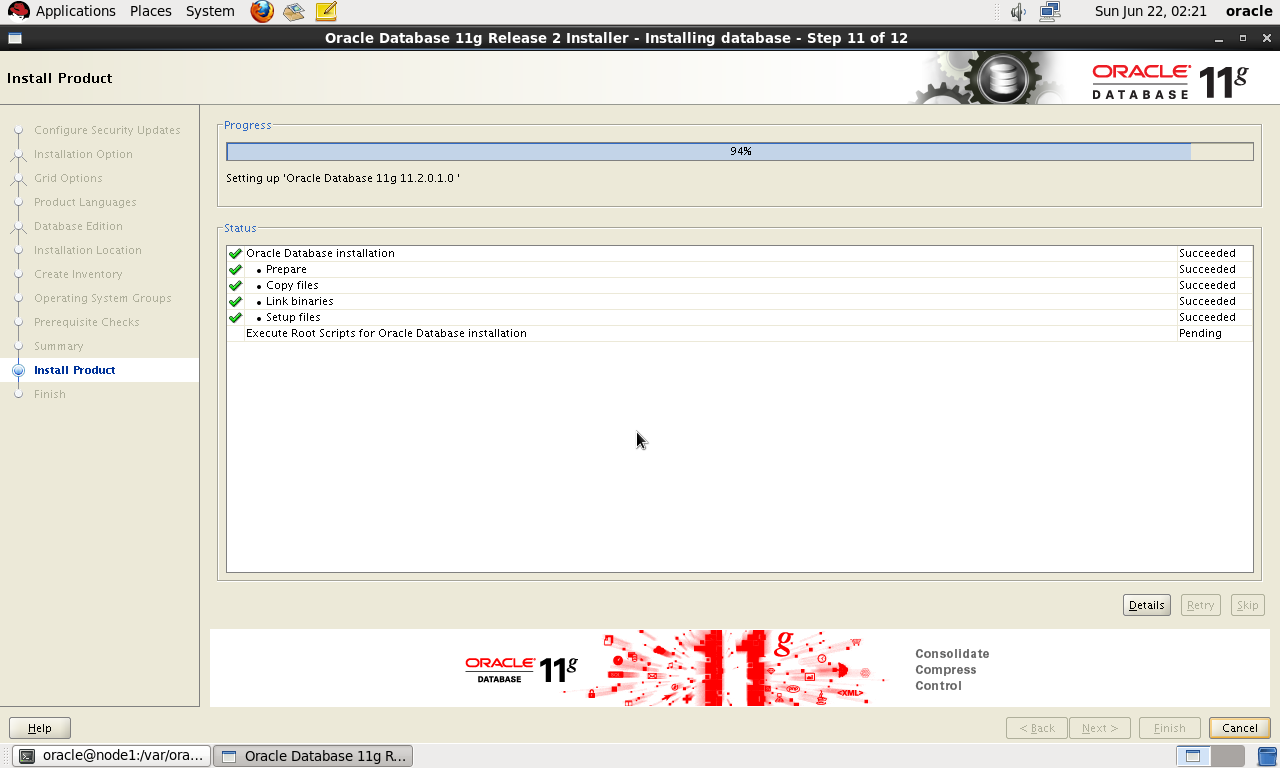The height and width of the screenshot is (768, 1280).
Task: Click the blue icon at the taskbar end
Action: click(1266, 756)
